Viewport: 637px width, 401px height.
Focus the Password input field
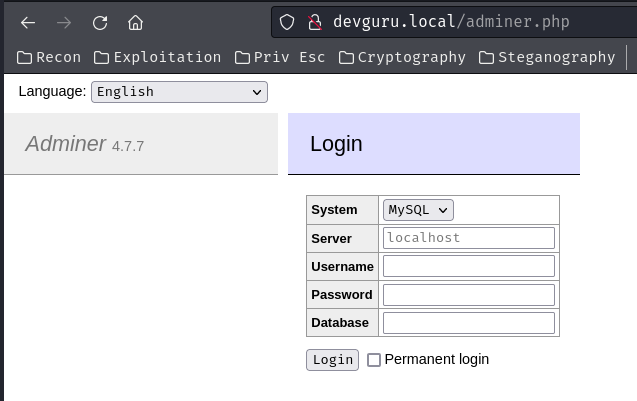coord(468,295)
